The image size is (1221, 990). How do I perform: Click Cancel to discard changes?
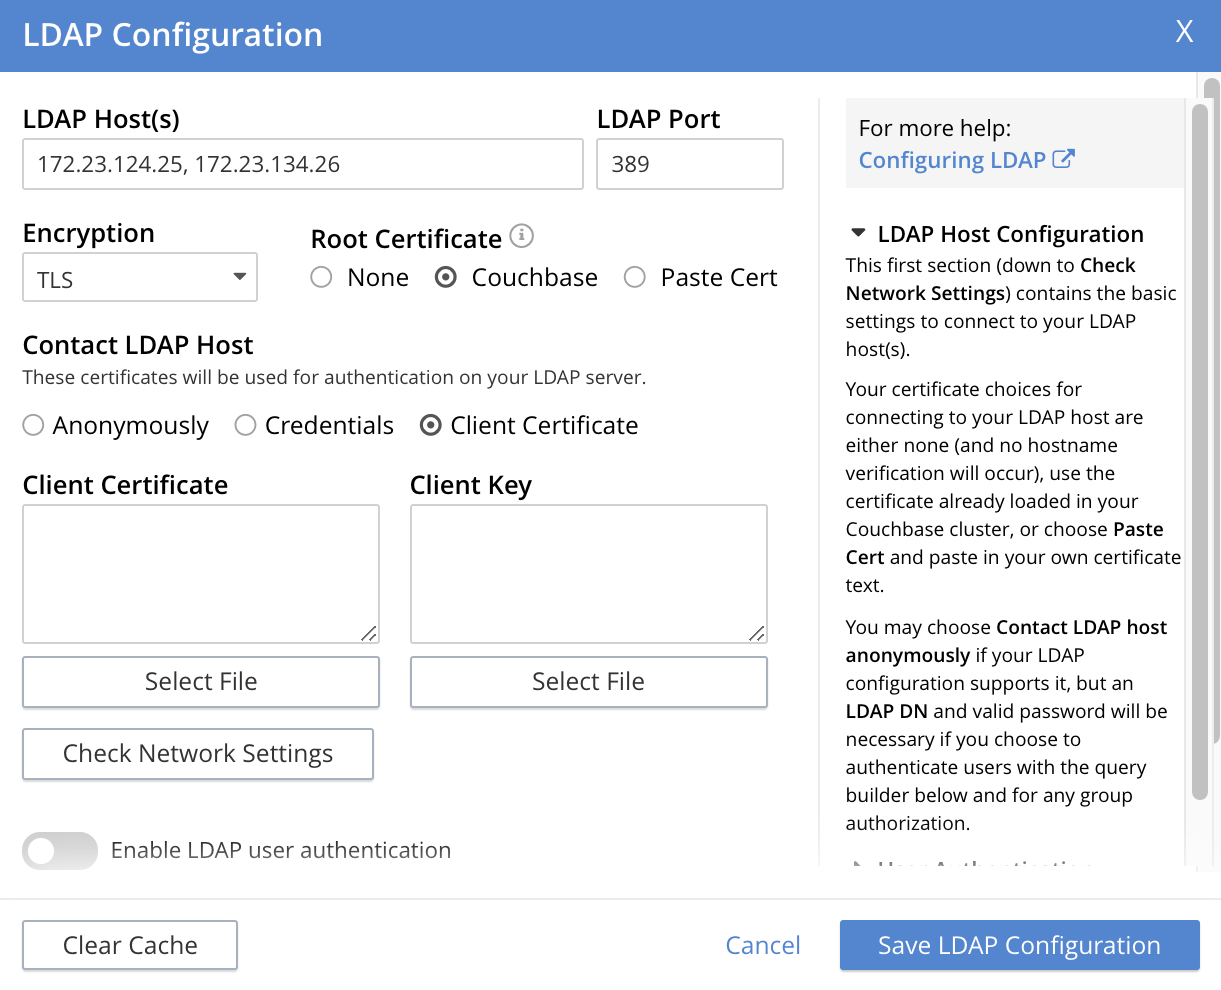tap(763, 945)
